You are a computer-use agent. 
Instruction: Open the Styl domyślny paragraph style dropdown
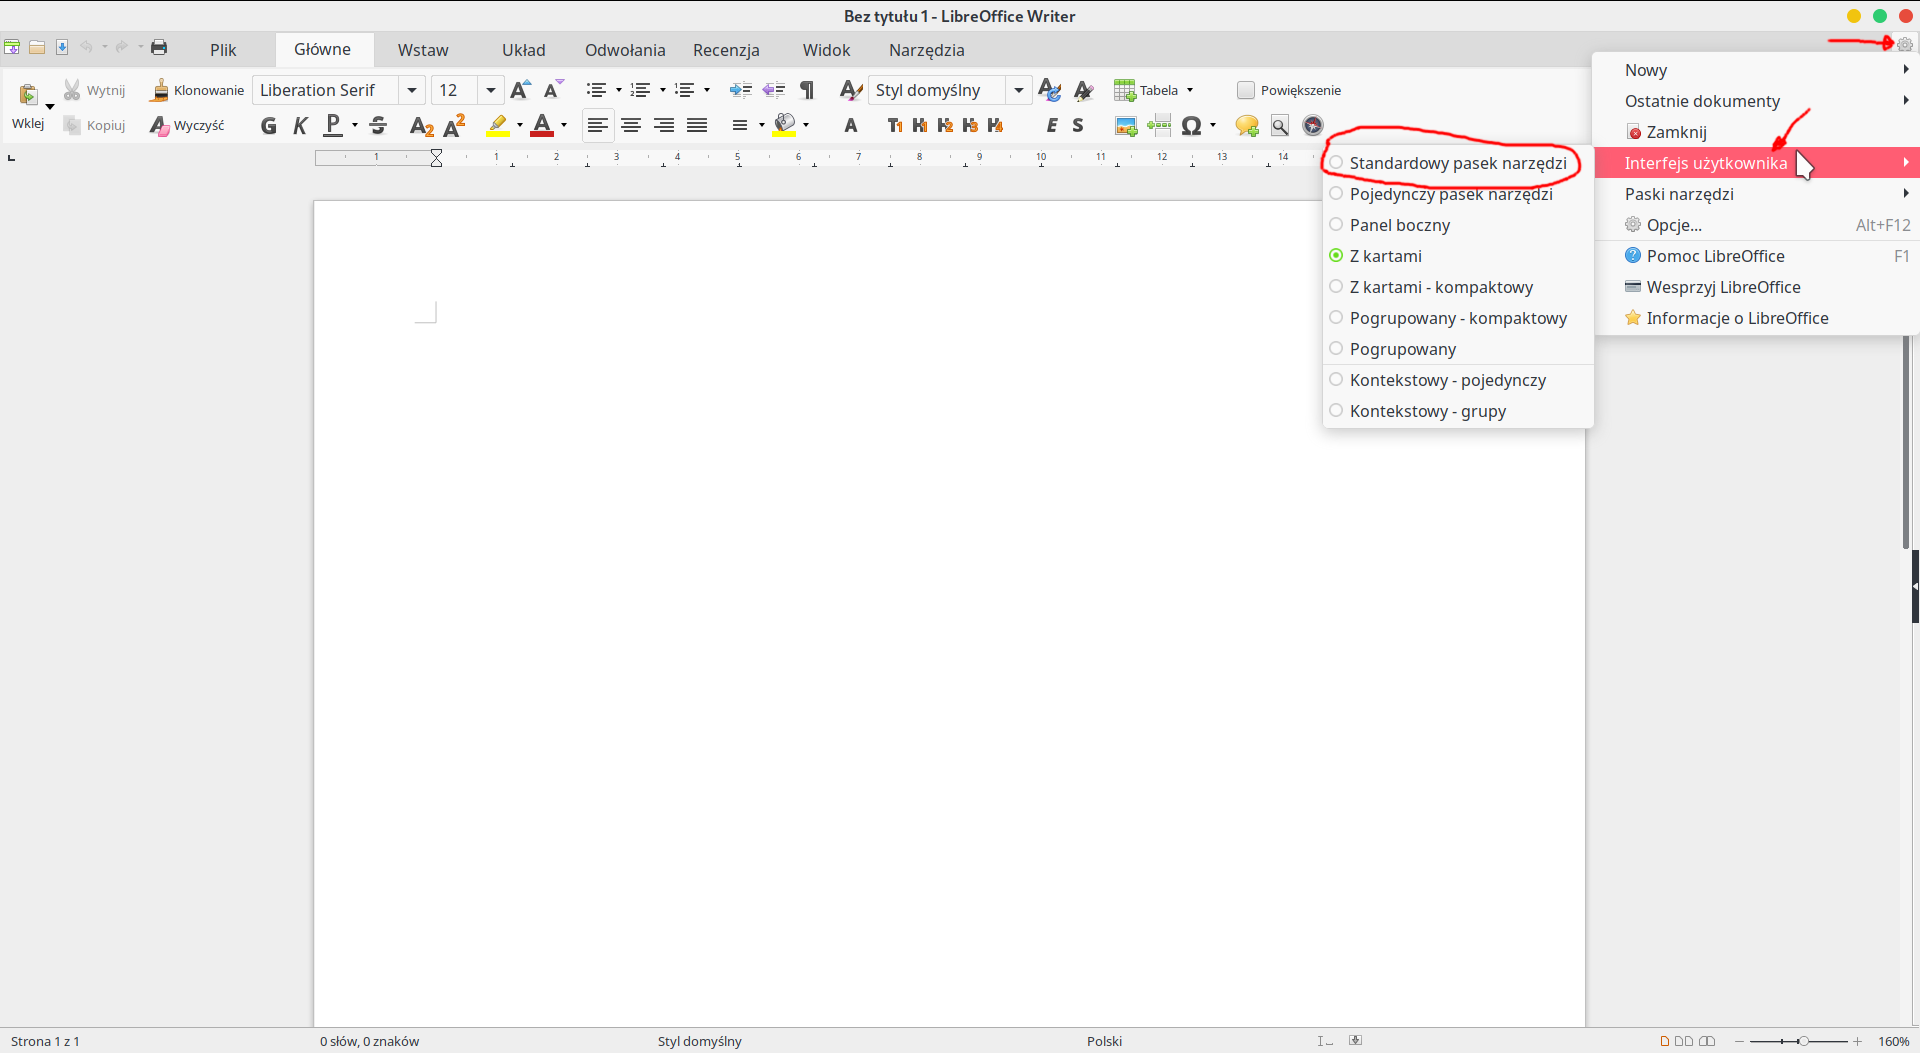(x=1018, y=90)
